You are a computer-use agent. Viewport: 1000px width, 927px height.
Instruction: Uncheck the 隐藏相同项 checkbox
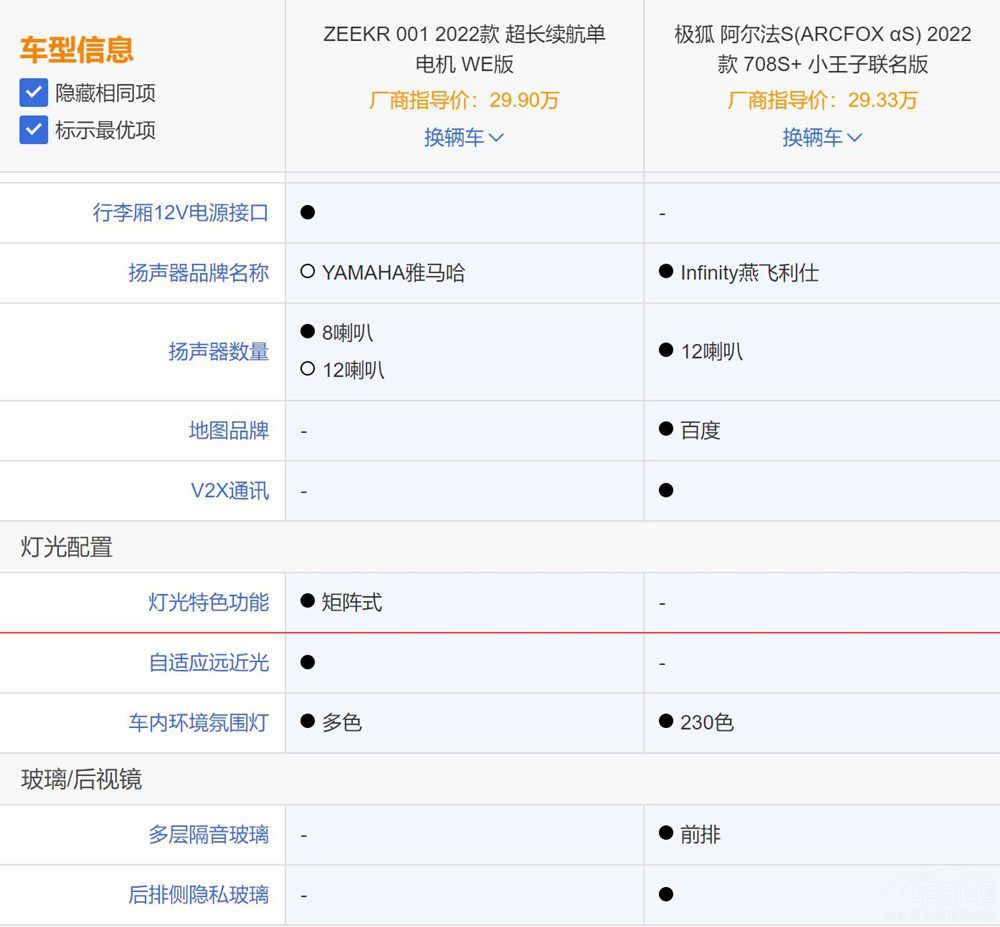tap(33, 92)
